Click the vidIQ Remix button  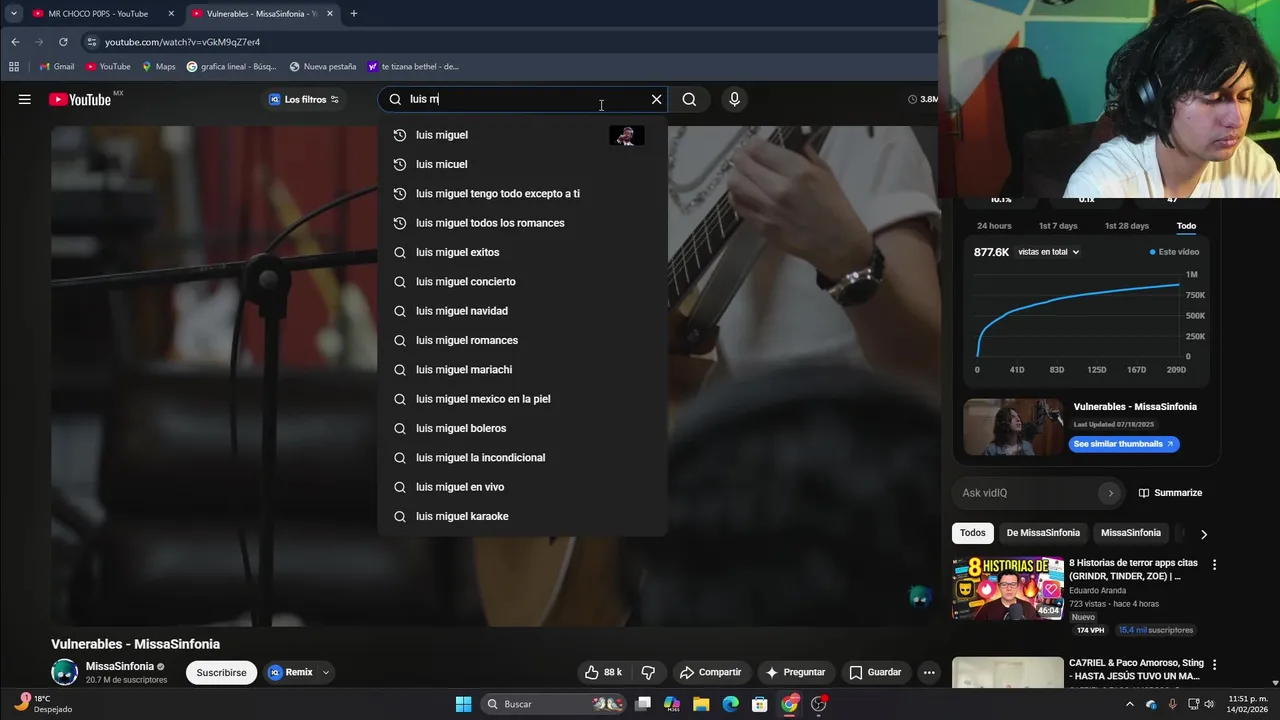pos(290,673)
